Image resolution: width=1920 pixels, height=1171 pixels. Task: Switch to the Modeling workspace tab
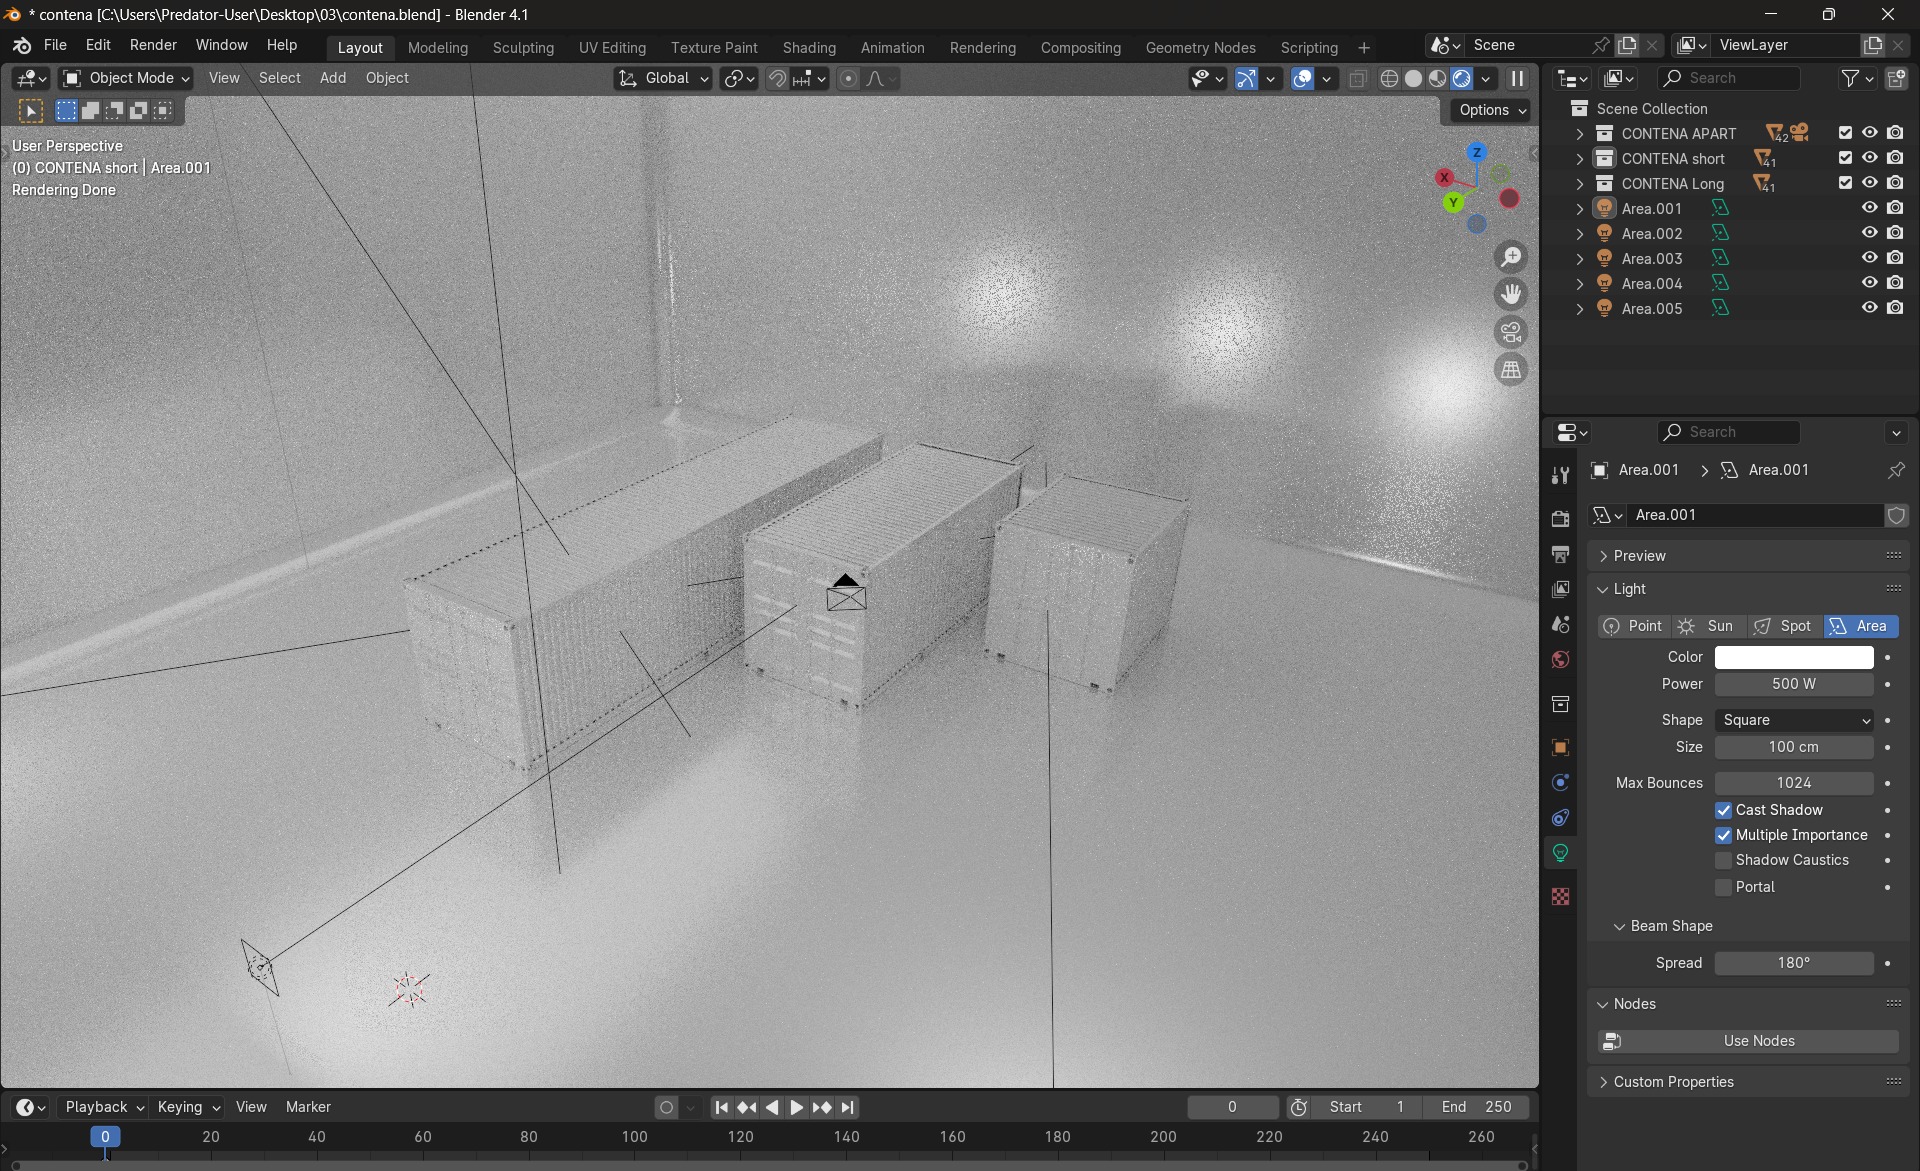[x=437, y=48]
